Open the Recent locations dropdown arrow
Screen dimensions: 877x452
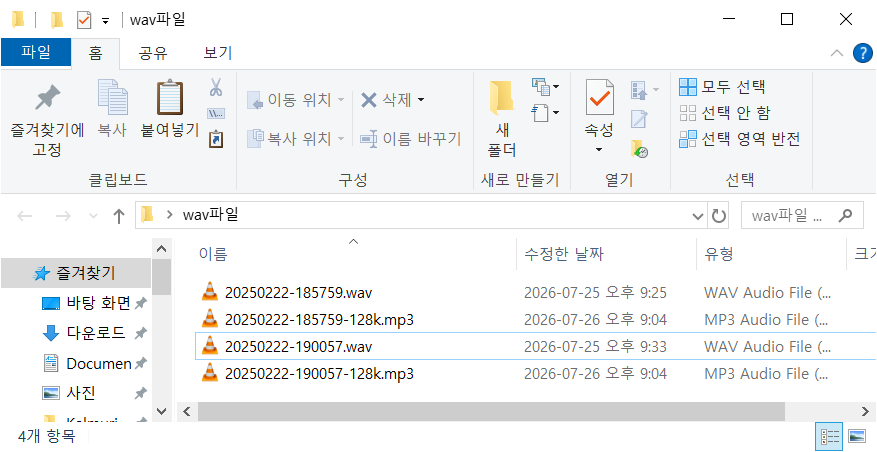[x=93, y=216]
